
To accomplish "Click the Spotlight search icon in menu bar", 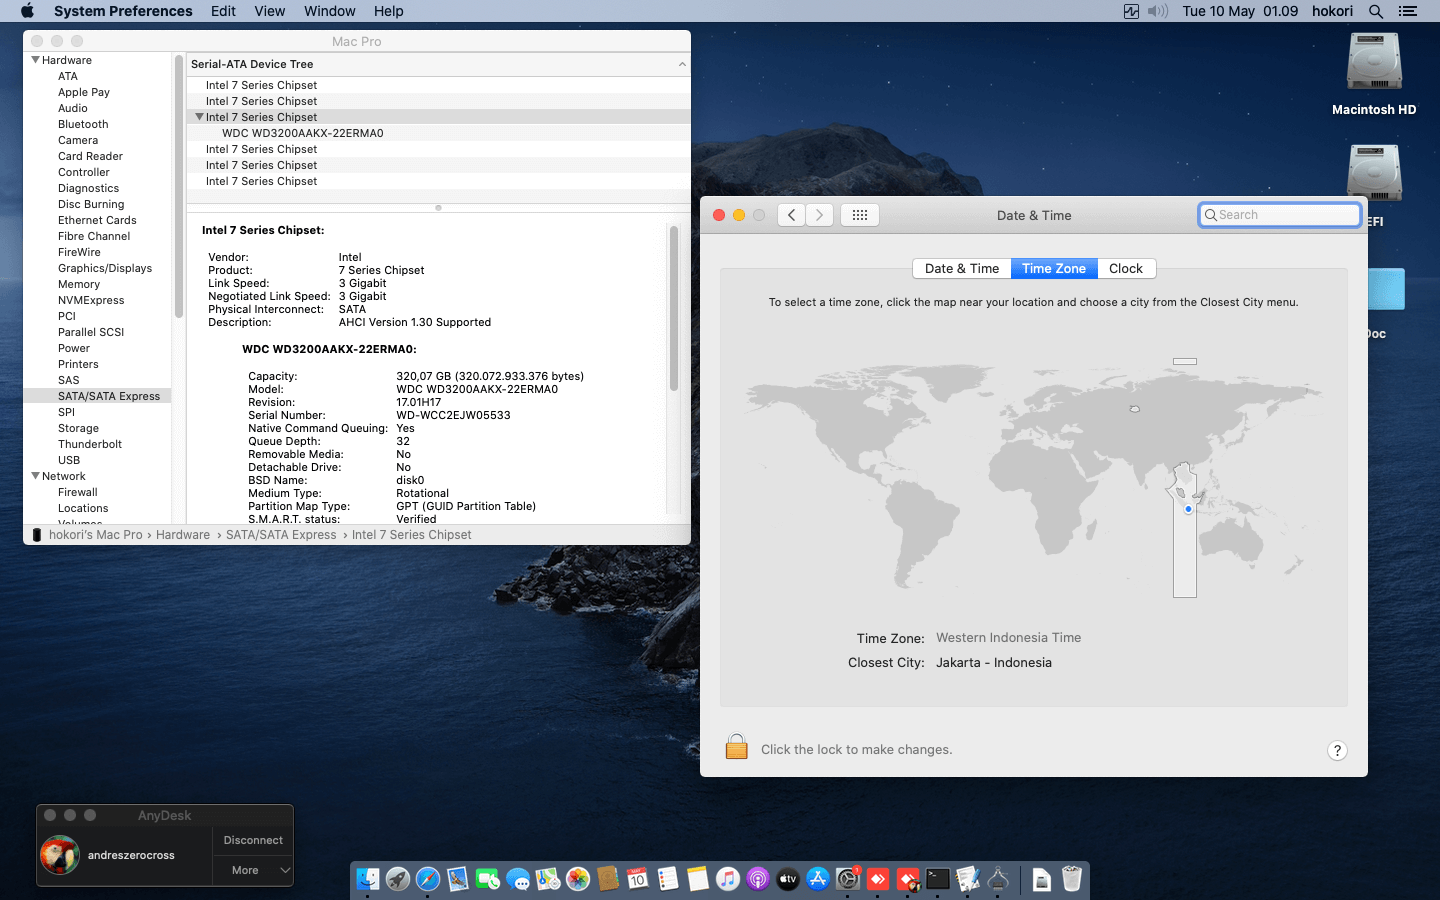I will pos(1376,11).
